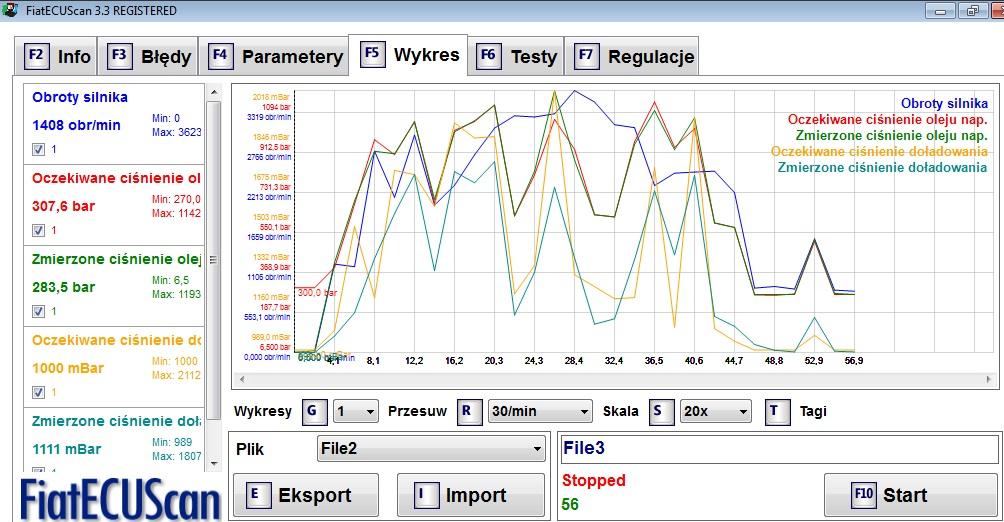Click the green 56 counter value
The image size is (1004, 522).
coord(570,505)
